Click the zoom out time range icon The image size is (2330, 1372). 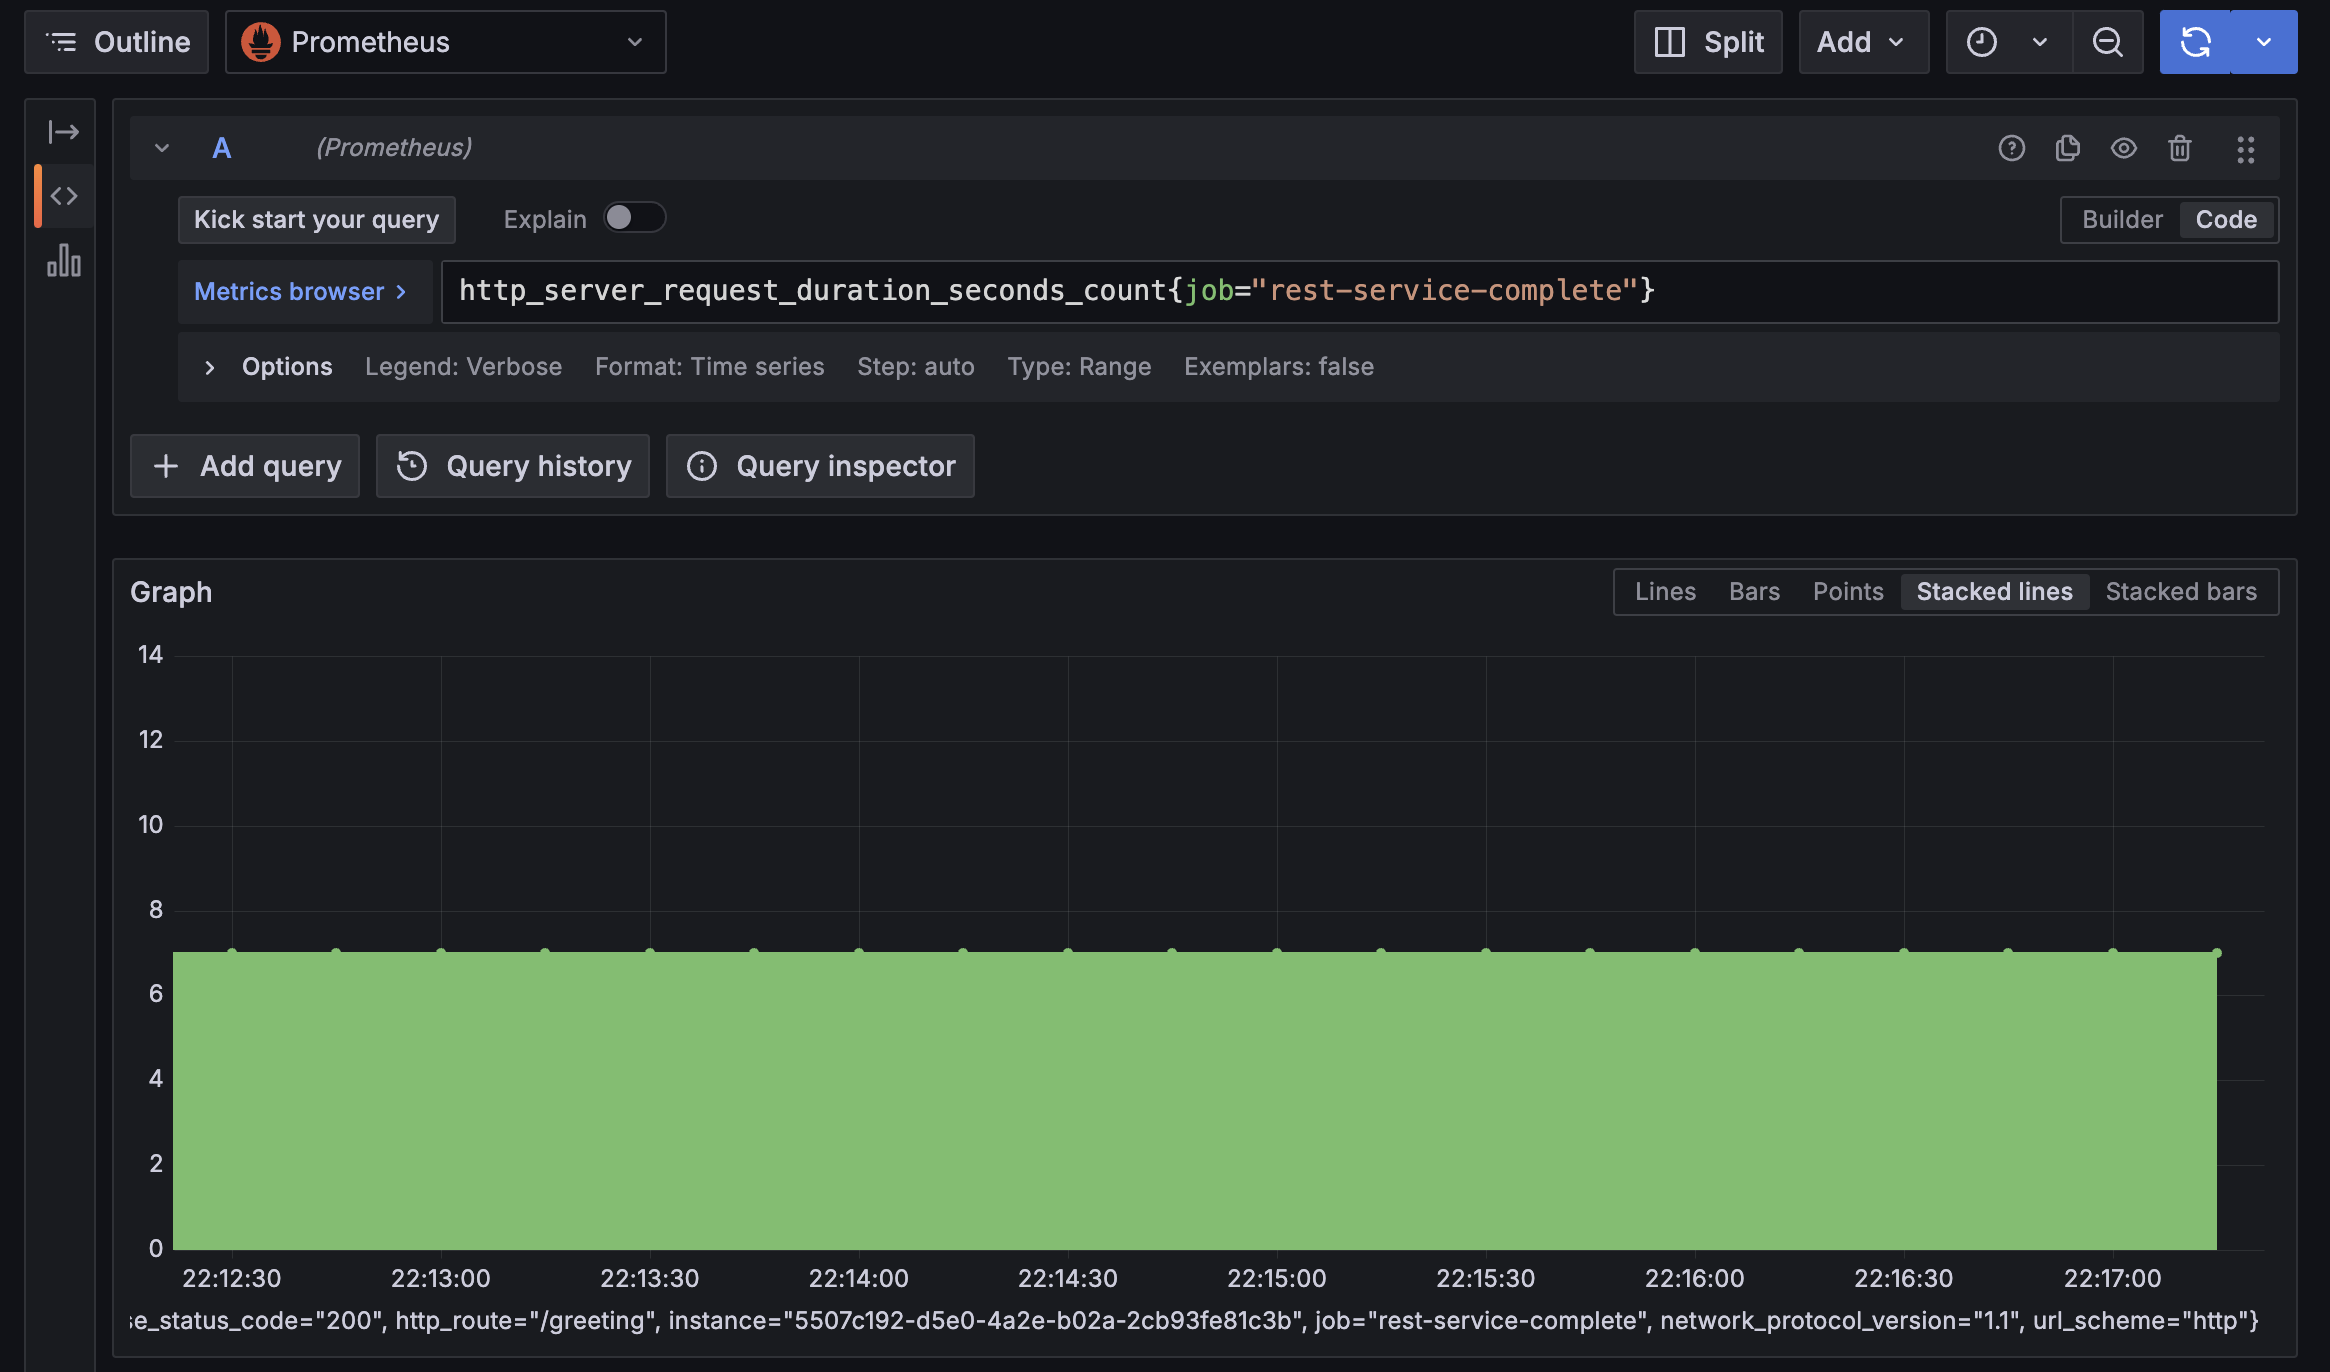pos(2108,42)
